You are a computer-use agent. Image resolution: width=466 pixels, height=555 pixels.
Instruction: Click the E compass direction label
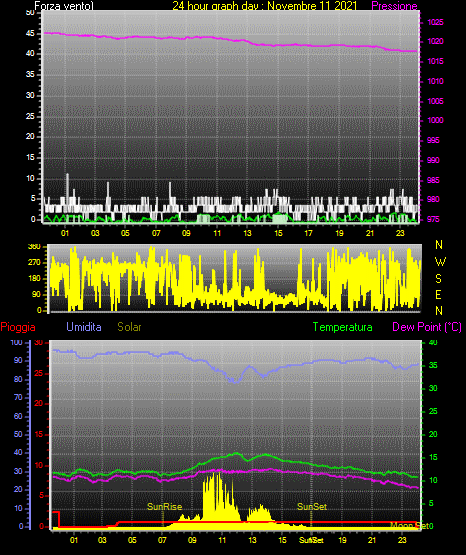439,294
